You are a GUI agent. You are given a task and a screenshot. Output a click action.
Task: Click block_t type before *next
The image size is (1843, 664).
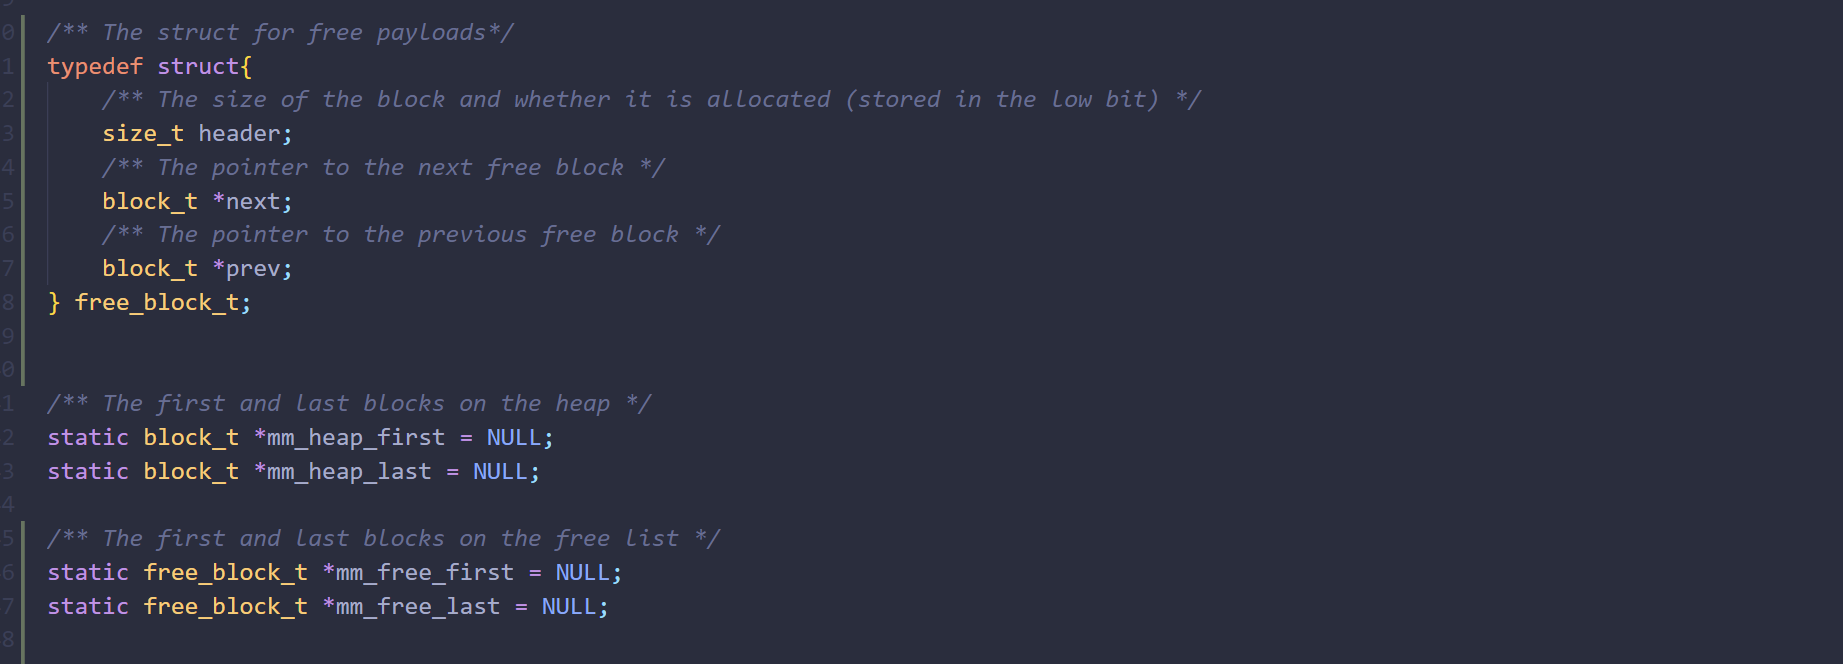point(150,202)
